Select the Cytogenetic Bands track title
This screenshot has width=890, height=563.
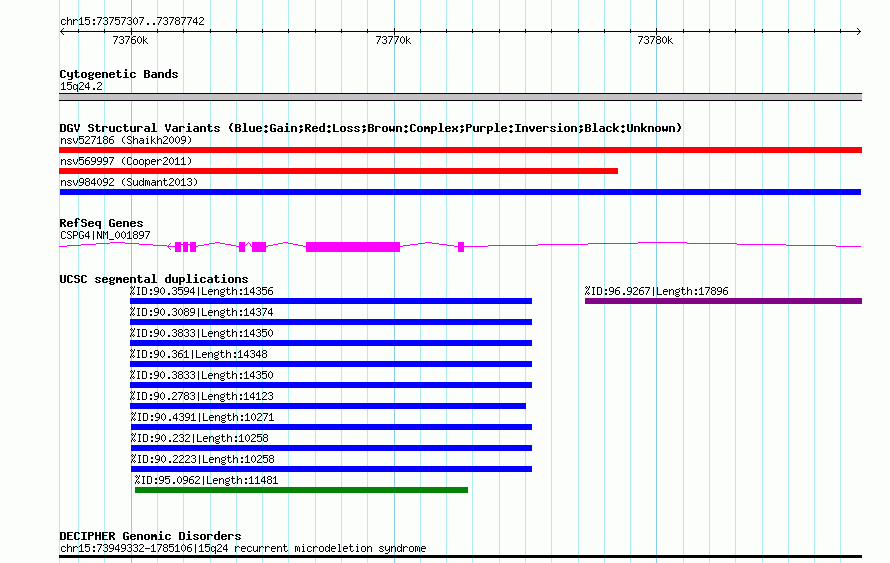click(119, 74)
